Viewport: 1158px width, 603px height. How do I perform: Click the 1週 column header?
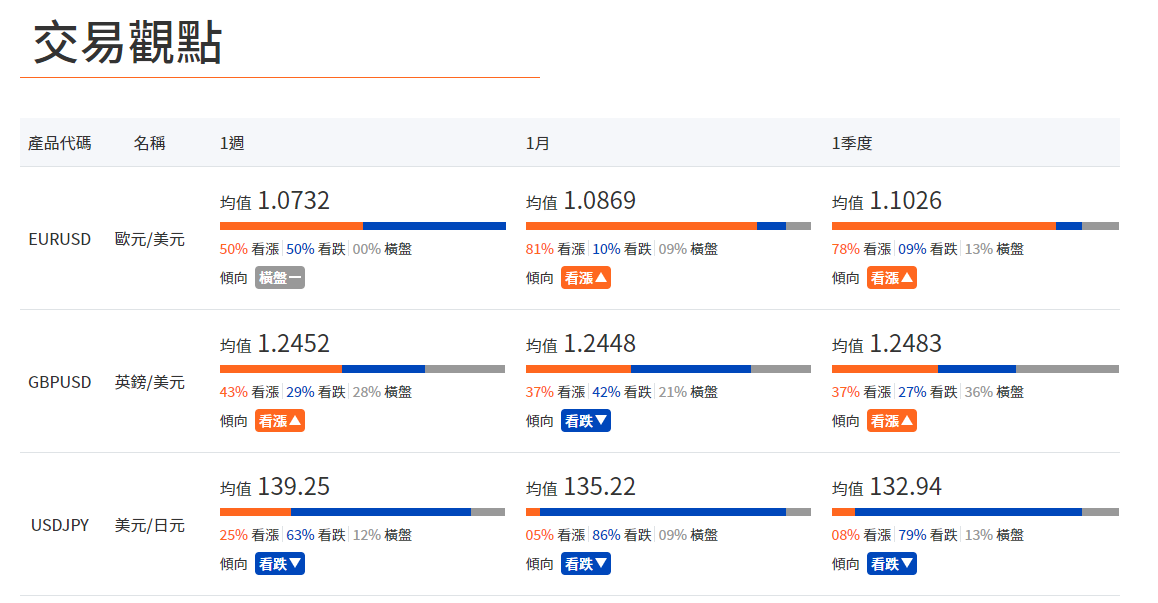pyautogui.click(x=232, y=143)
